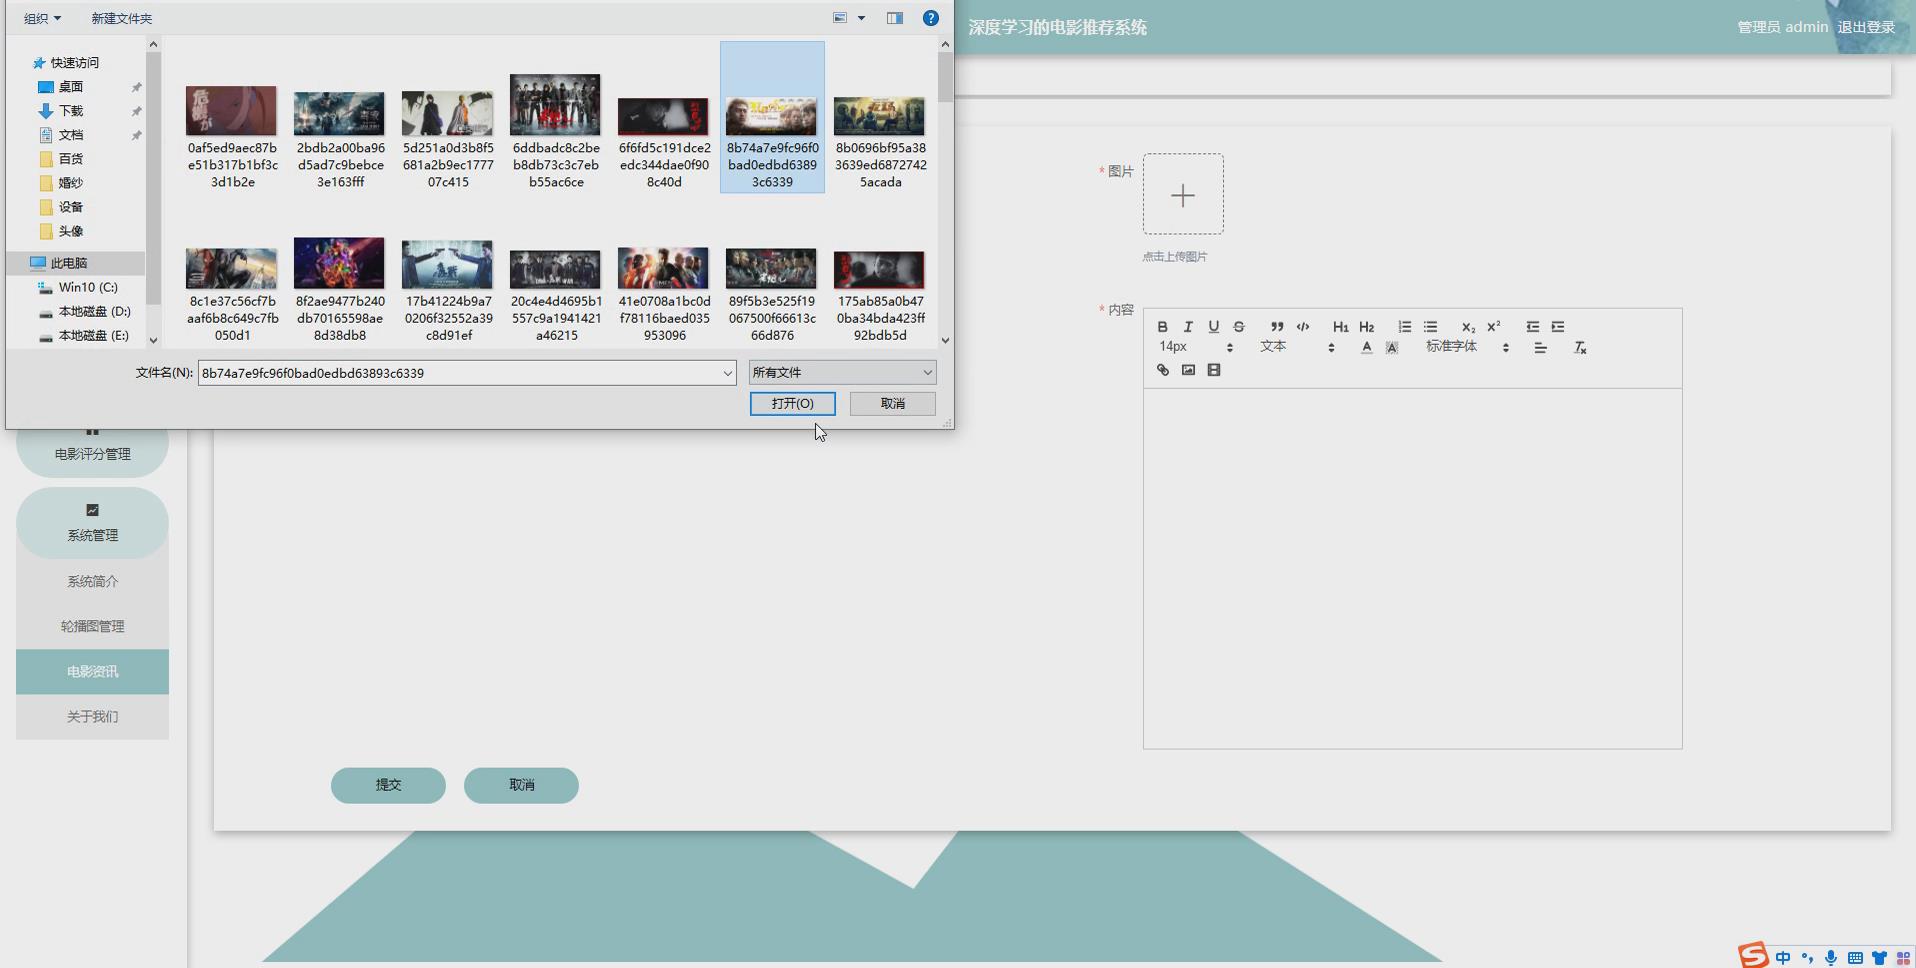Toggle strikethrough in the editor toolbar

pyautogui.click(x=1239, y=327)
